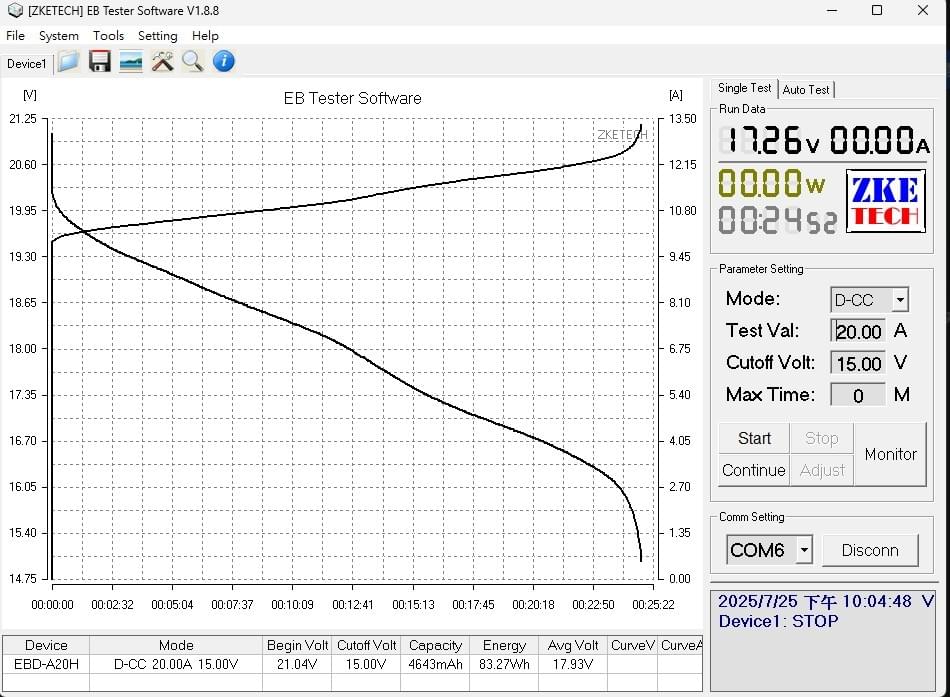Click the Start button
The height and width of the screenshot is (697, 950).
[x=754, y=438]
